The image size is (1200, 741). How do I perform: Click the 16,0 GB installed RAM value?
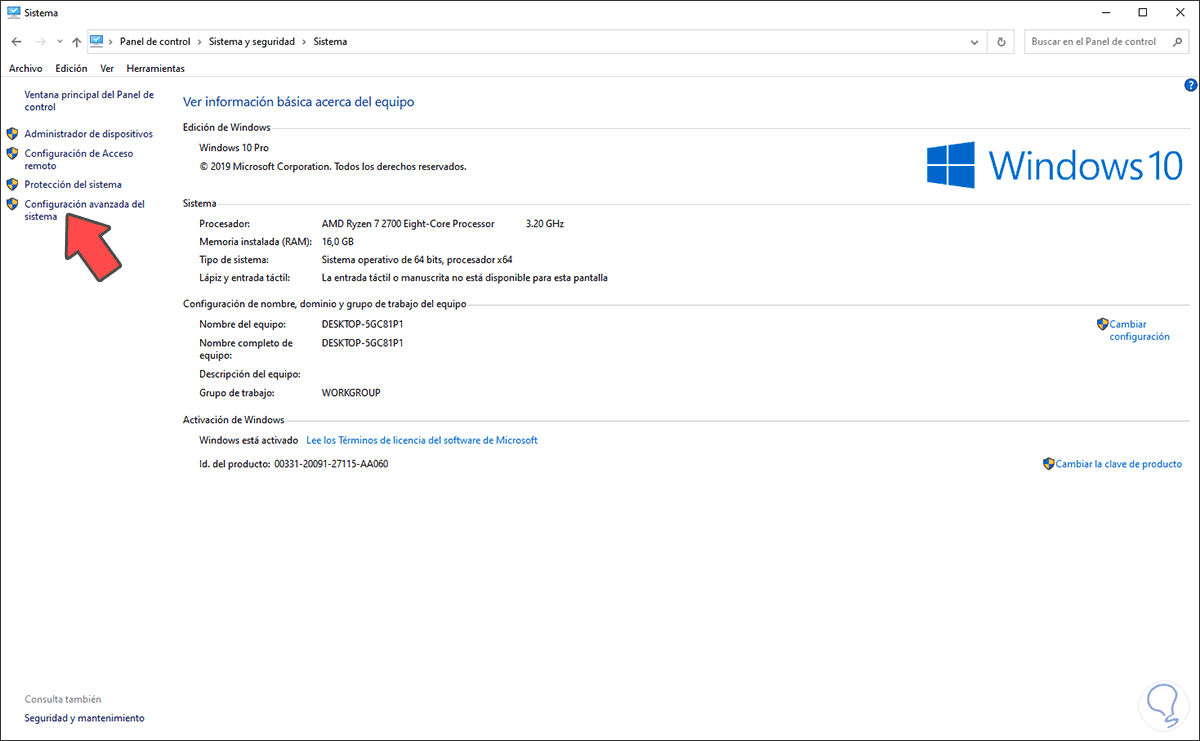[x=337, y=242]
